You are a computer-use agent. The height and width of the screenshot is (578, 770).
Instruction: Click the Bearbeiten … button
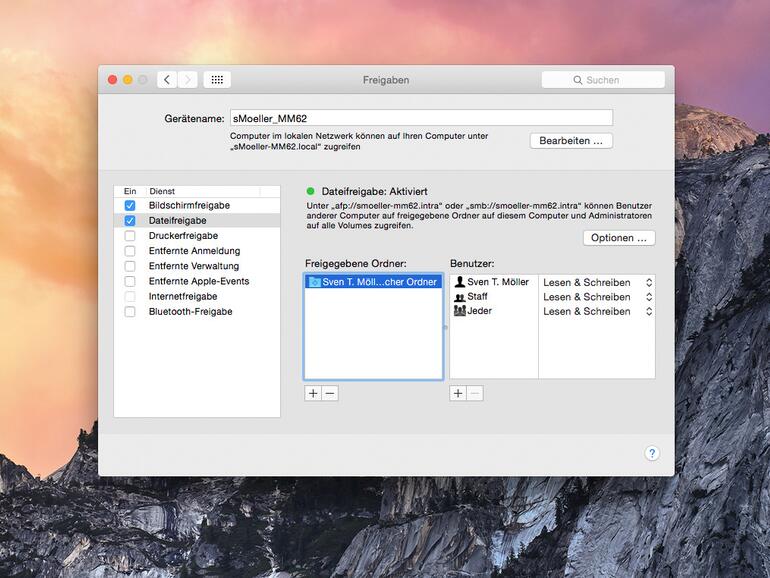[571, 141]
